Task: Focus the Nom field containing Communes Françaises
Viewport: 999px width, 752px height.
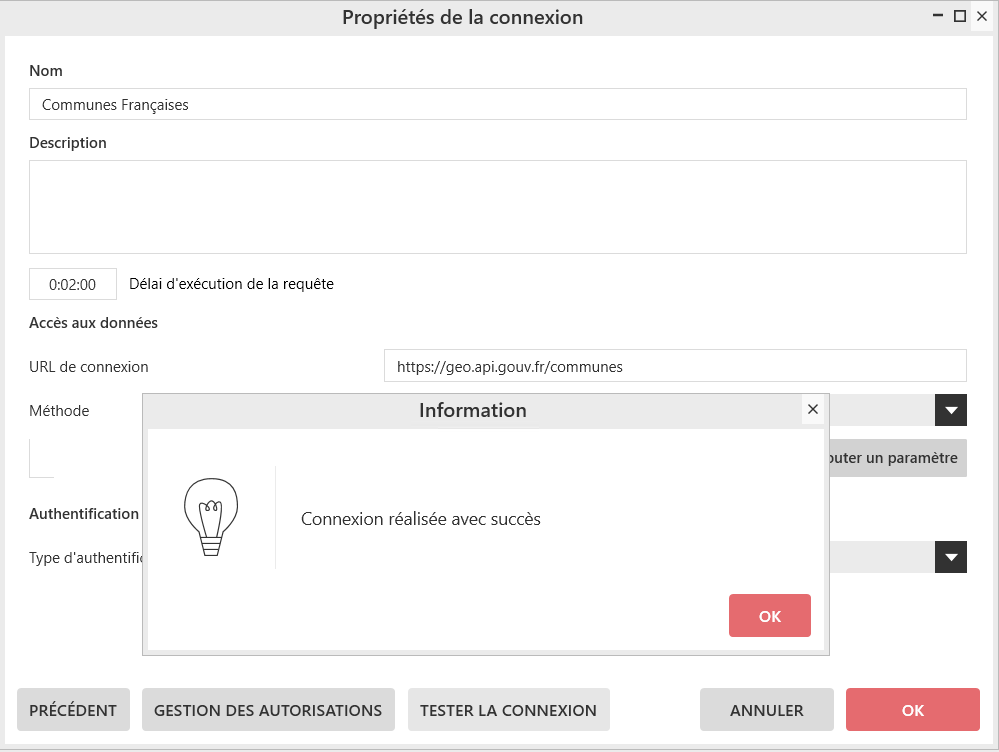Action: click(497, 104)
